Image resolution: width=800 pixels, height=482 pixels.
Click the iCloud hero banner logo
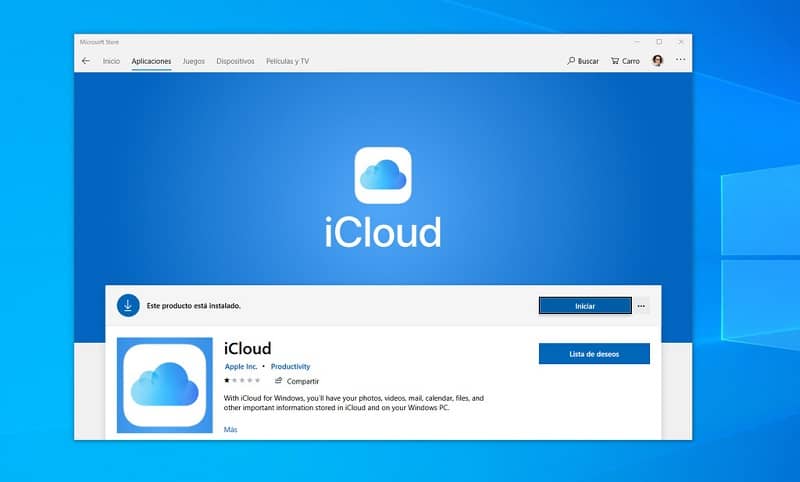(383, 175)
